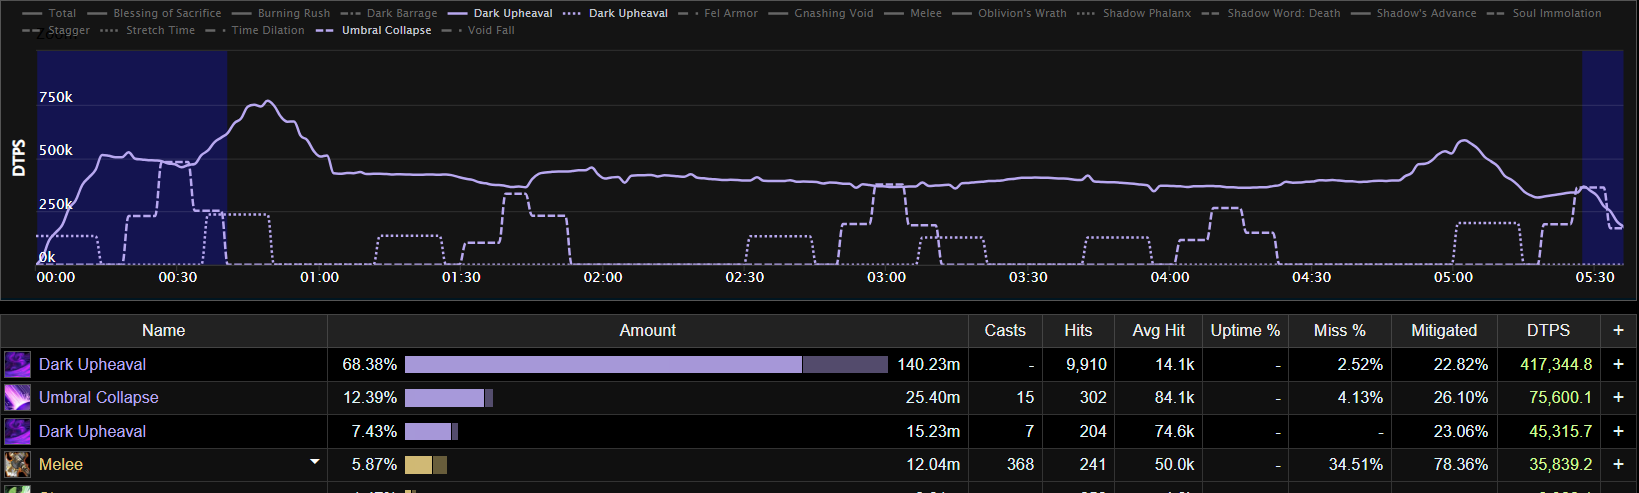Screen dimensions: 1639x493
Task: Show the Void Fall legend series
Action: pos(479,30)
